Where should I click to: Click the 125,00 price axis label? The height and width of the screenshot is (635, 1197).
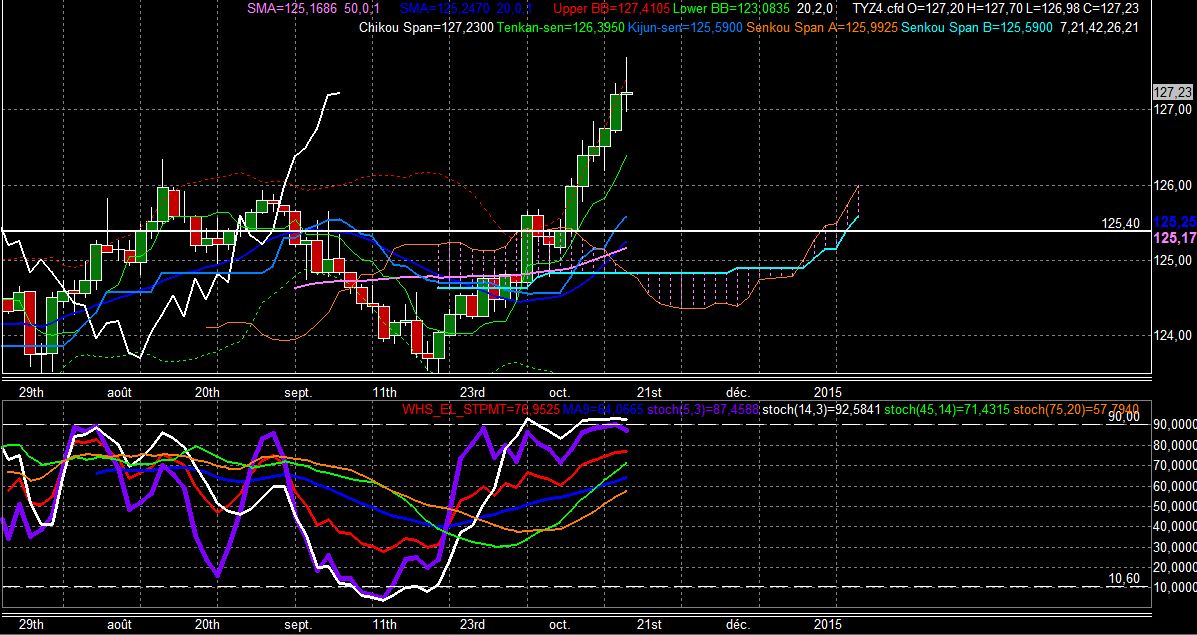point(1172,261)
